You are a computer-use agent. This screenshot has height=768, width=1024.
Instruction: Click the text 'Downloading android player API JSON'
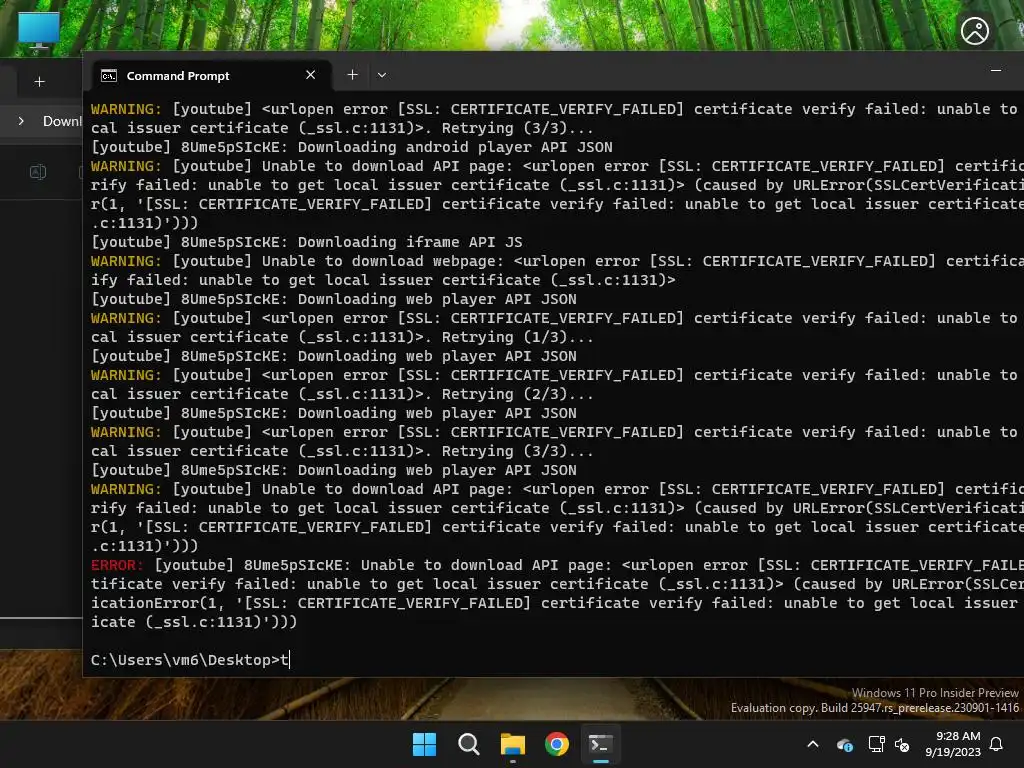point(455,147)
